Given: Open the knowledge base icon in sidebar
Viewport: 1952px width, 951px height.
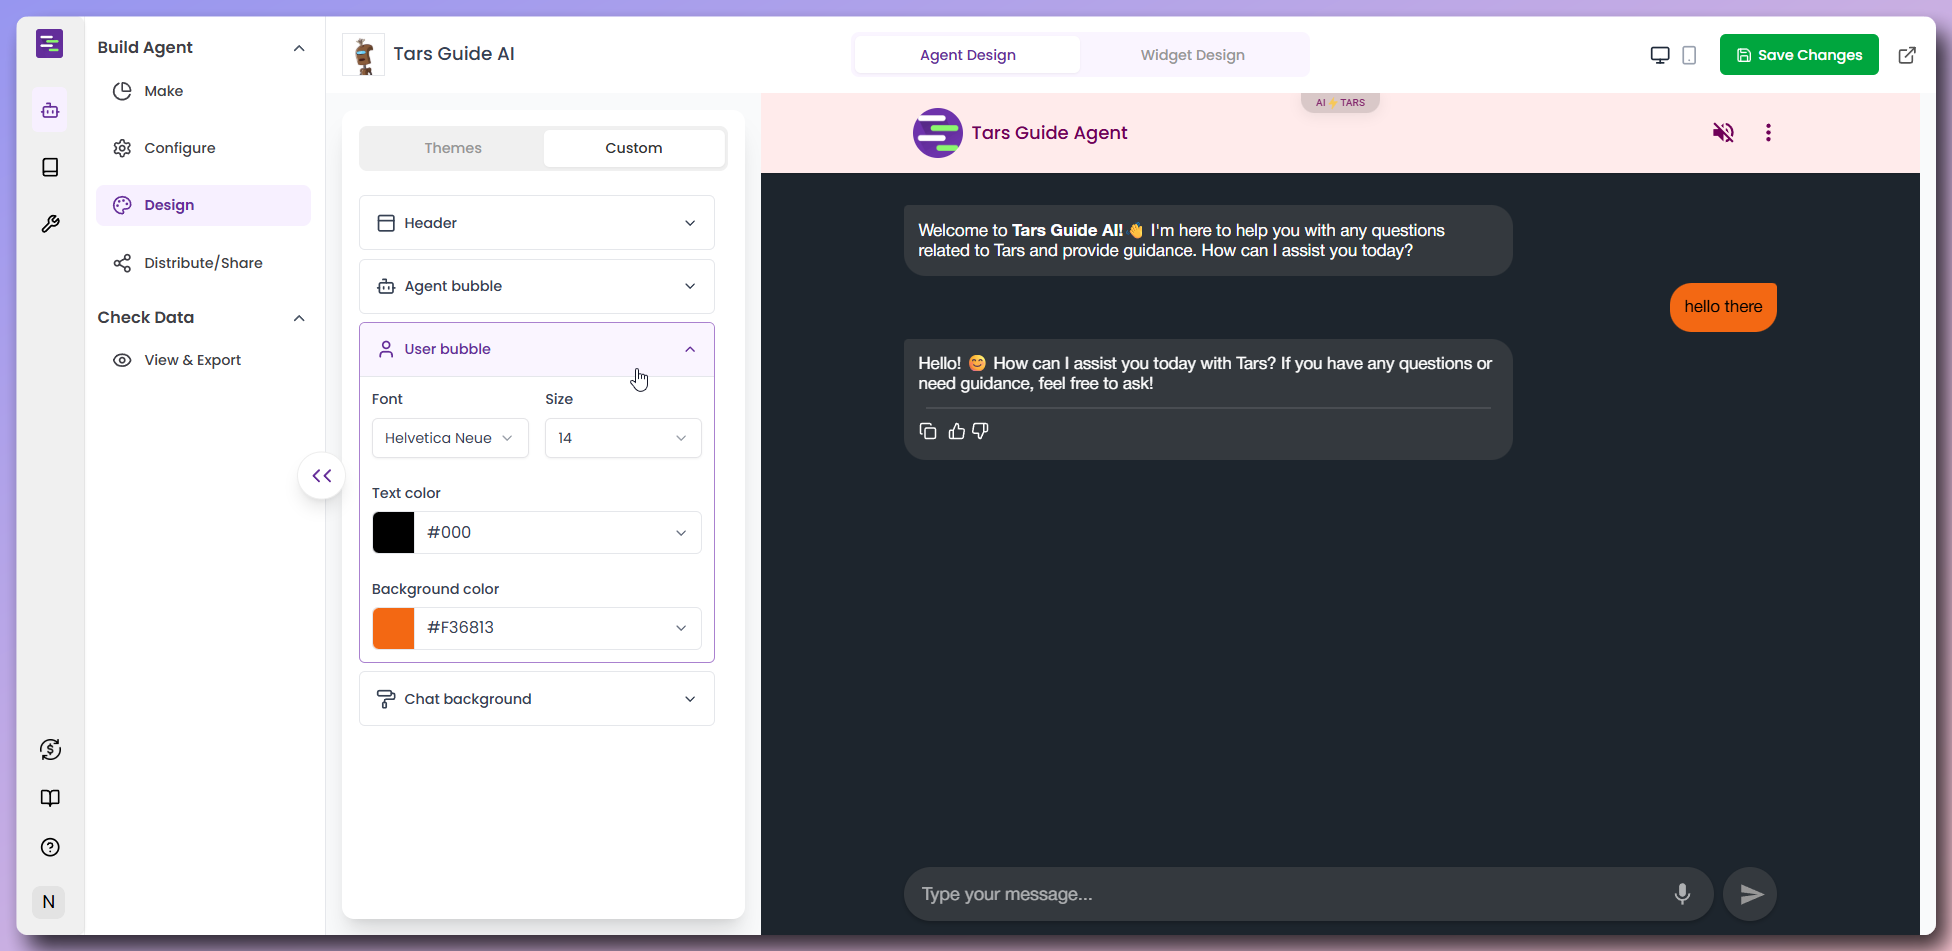Looking at the screenshot, I should pyautogui.click(x=50, y=167).
